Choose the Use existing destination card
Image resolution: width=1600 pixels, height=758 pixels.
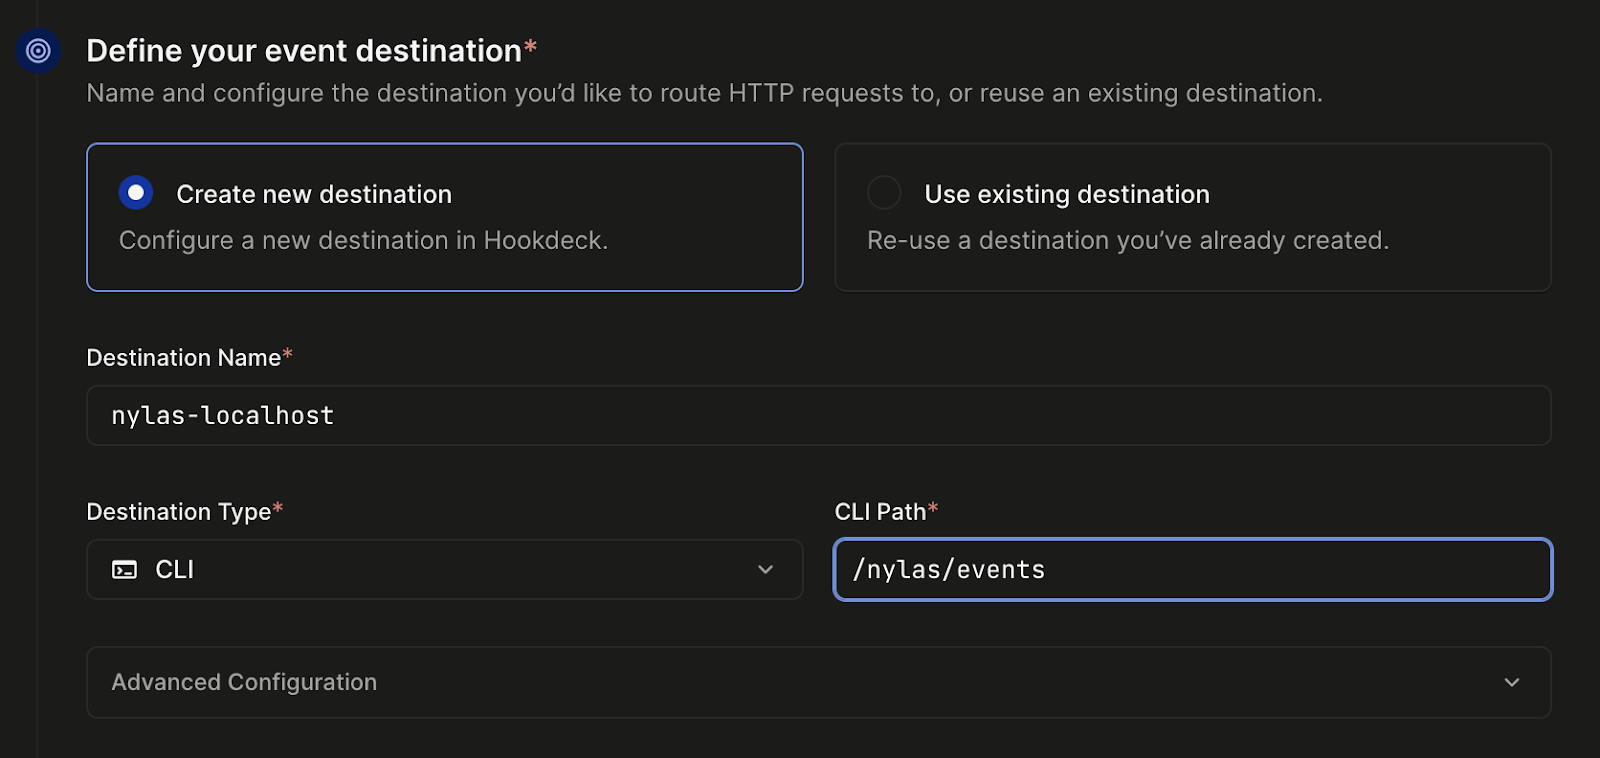pos(1193,217)
